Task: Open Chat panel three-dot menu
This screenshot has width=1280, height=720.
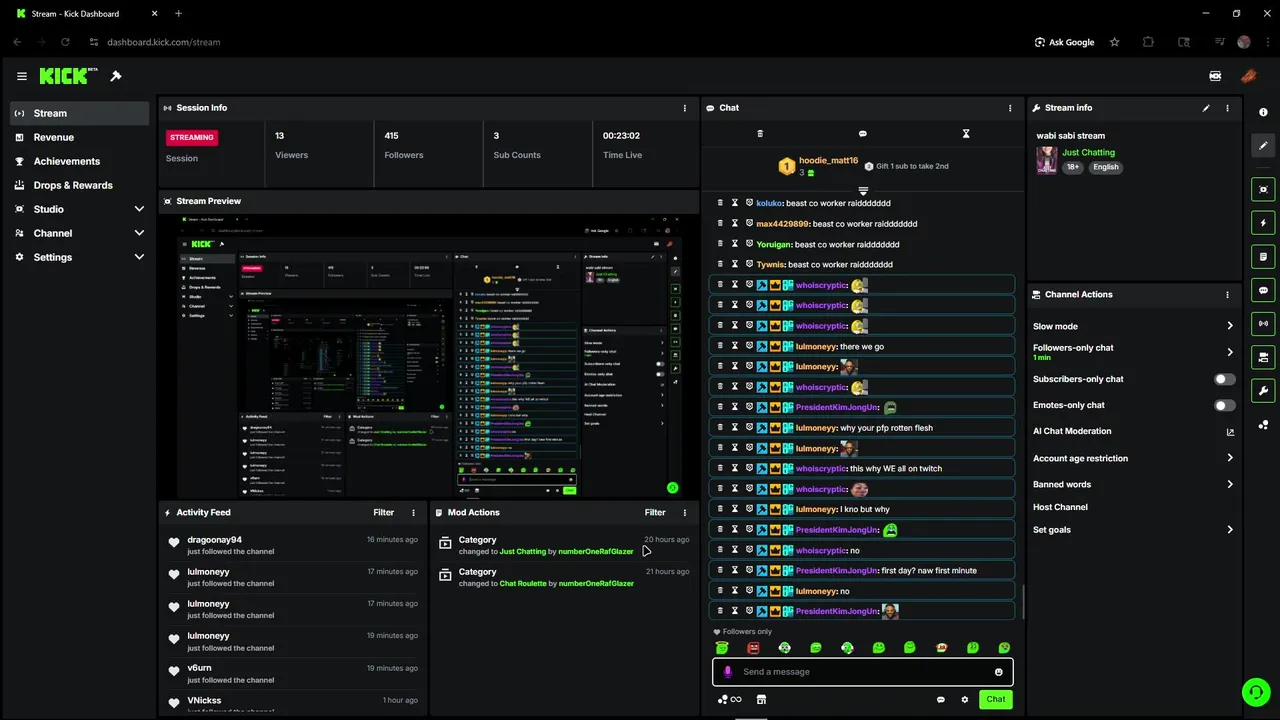Action: click(x=1010, y=108)
